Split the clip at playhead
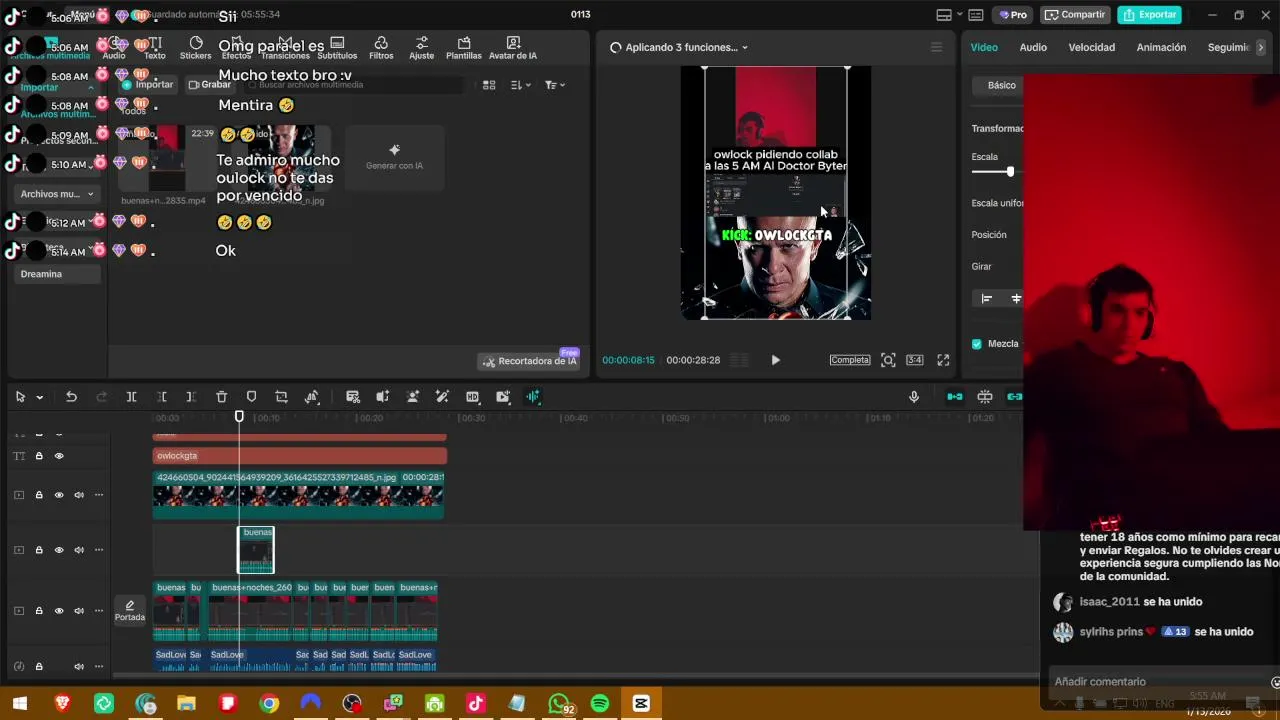The height and width of the screenshot is (720, 1280). click(x=131, y=397)
